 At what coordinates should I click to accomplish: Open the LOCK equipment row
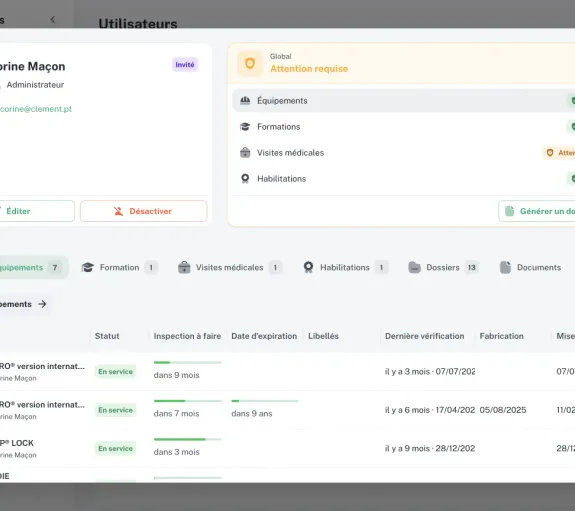pos(288,448)
